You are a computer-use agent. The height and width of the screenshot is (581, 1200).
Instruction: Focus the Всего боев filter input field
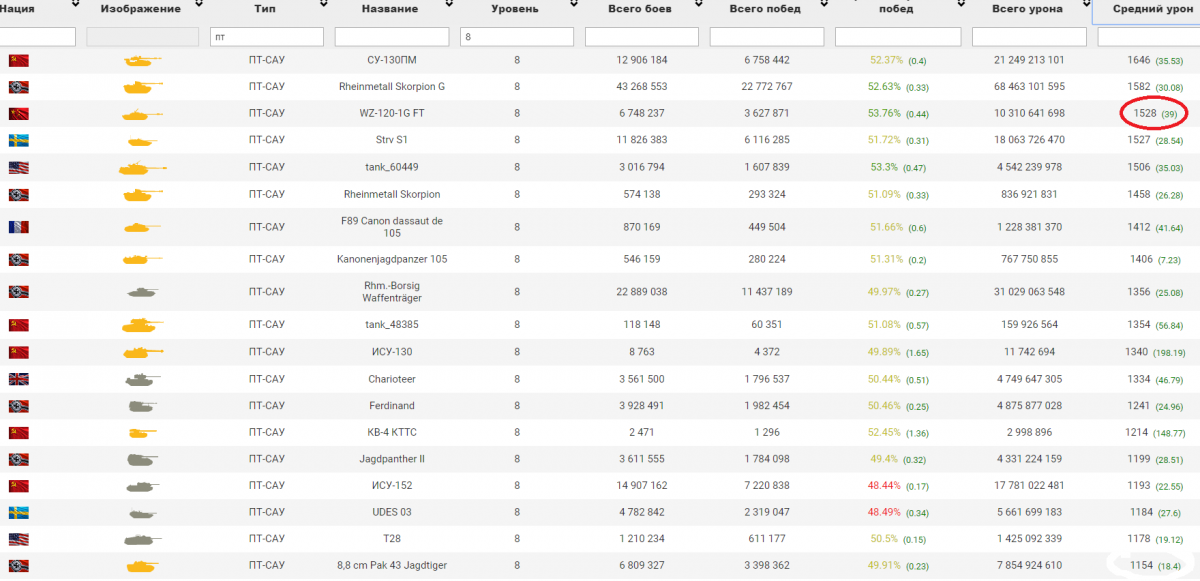coord(642,37)
